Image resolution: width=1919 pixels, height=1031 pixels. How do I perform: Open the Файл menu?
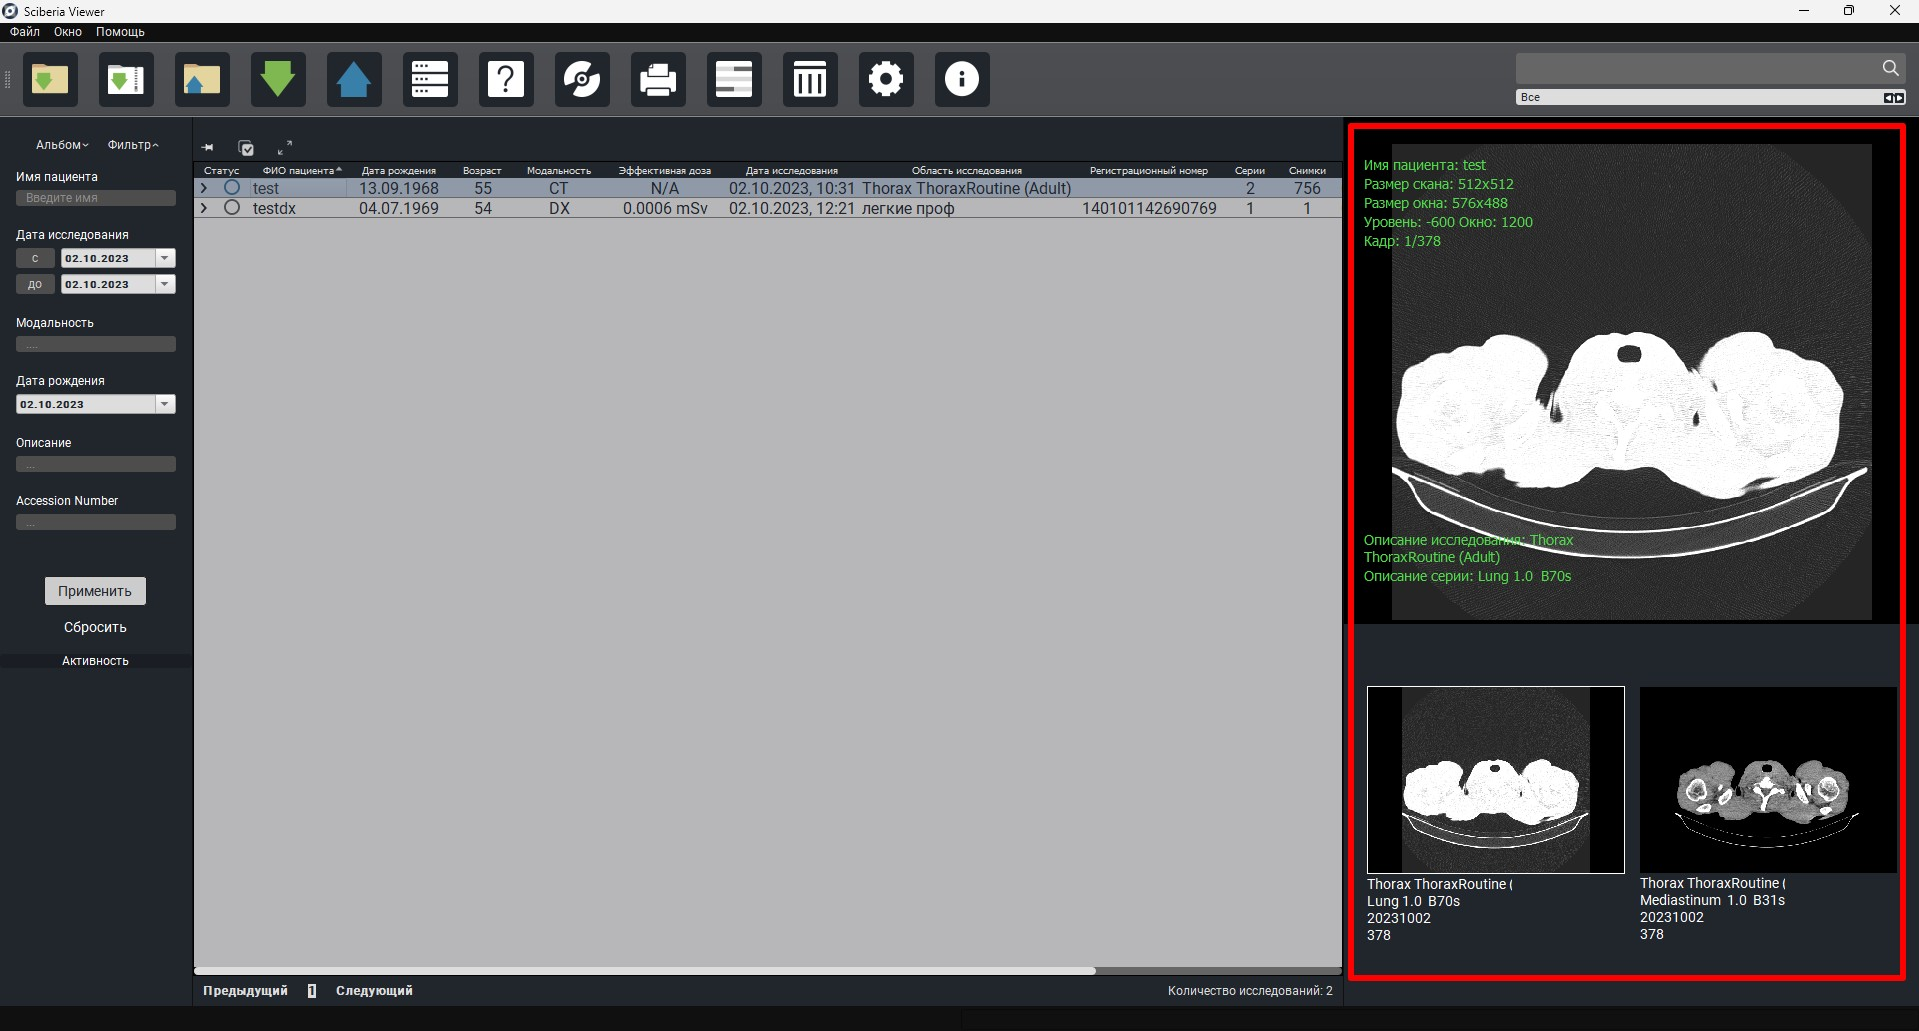coord(25,32)
